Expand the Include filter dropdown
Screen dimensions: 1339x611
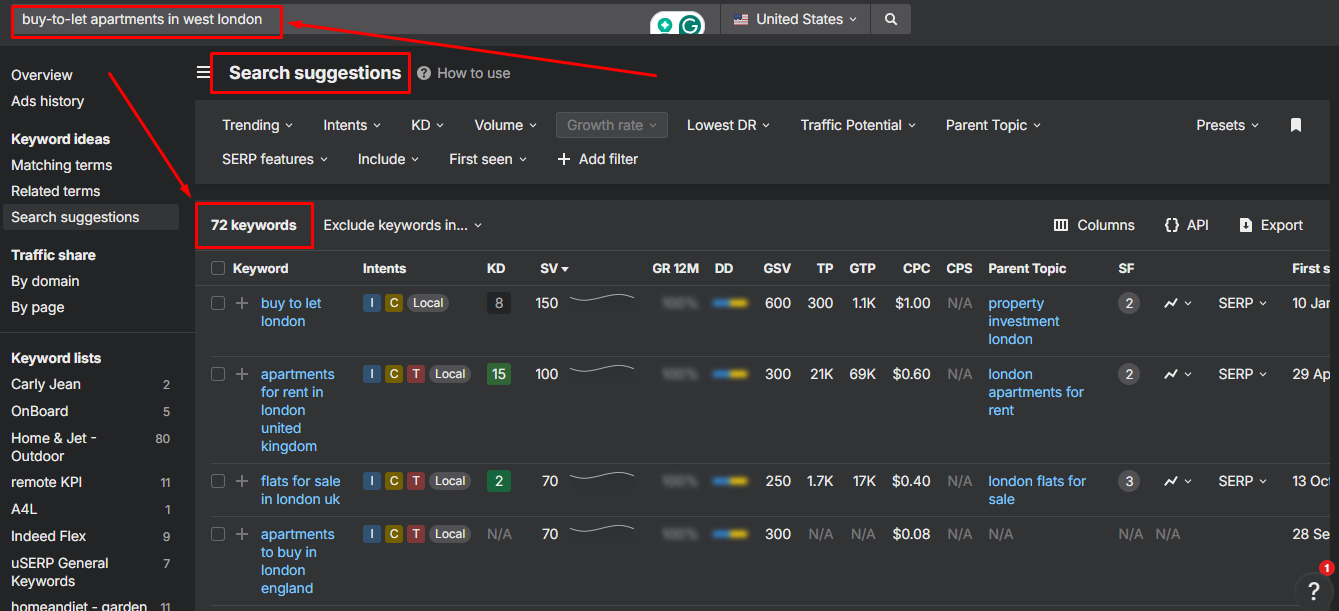coord(388,159)
